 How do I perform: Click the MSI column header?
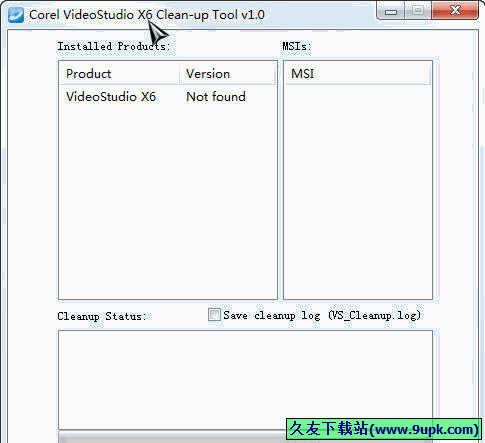coord(358,74)
